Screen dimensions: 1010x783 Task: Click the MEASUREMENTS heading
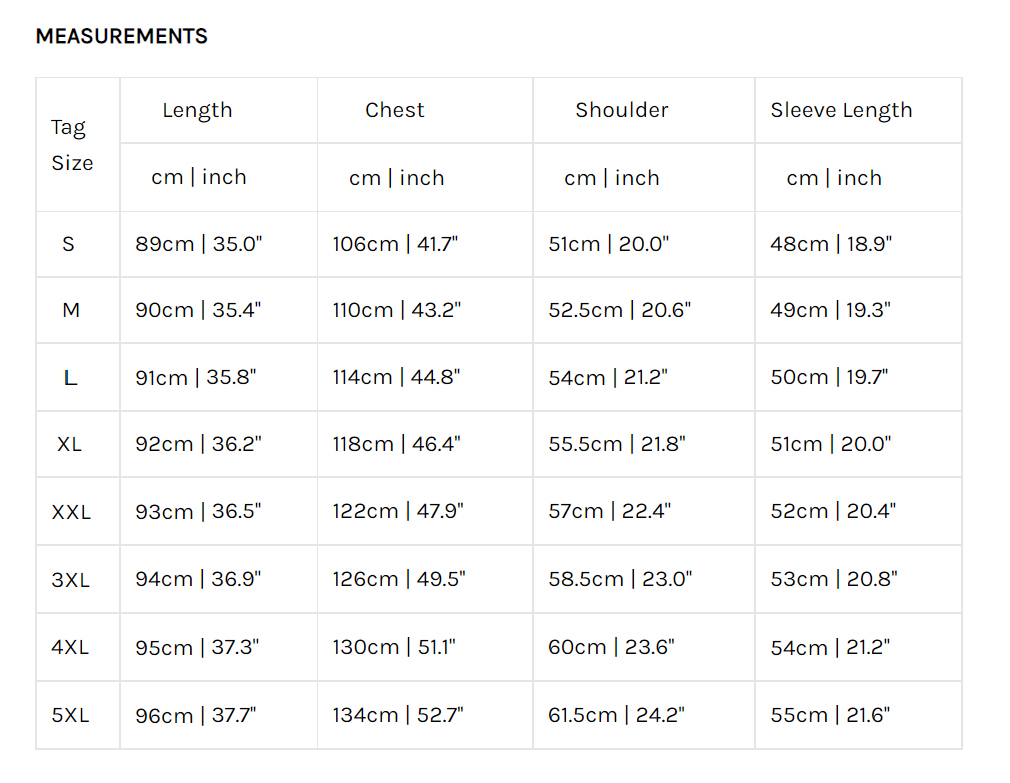point(121,37)
